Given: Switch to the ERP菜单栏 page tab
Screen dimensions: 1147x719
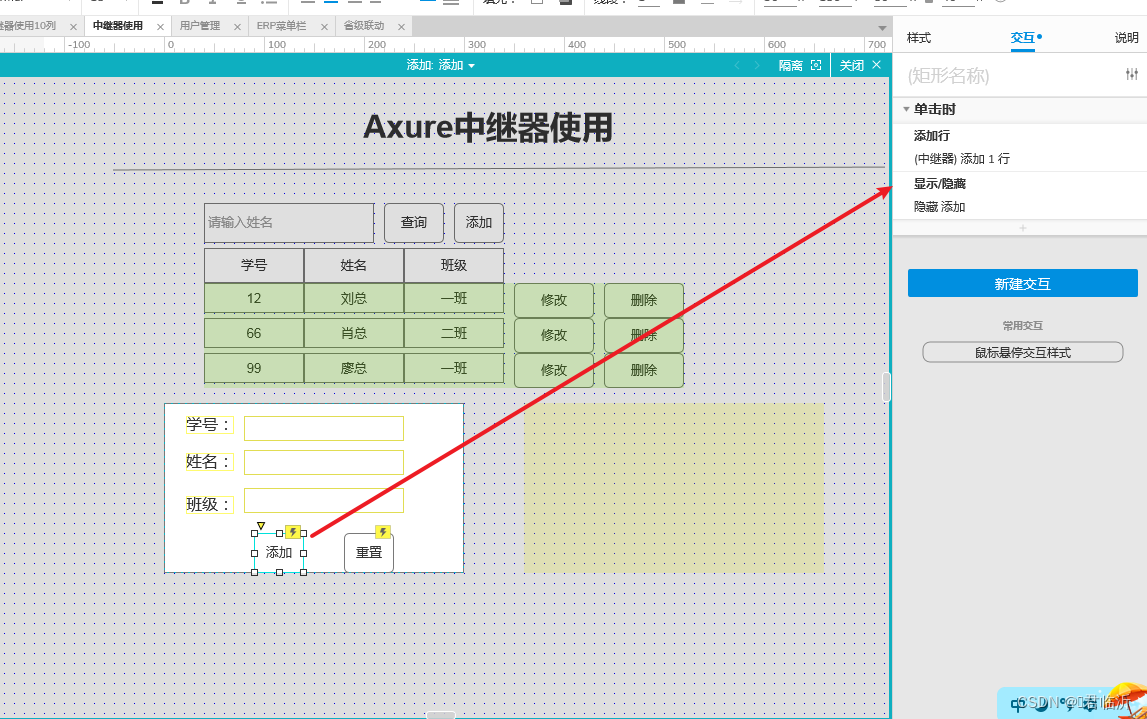Looking at the screenshot, I should [282, 26].
